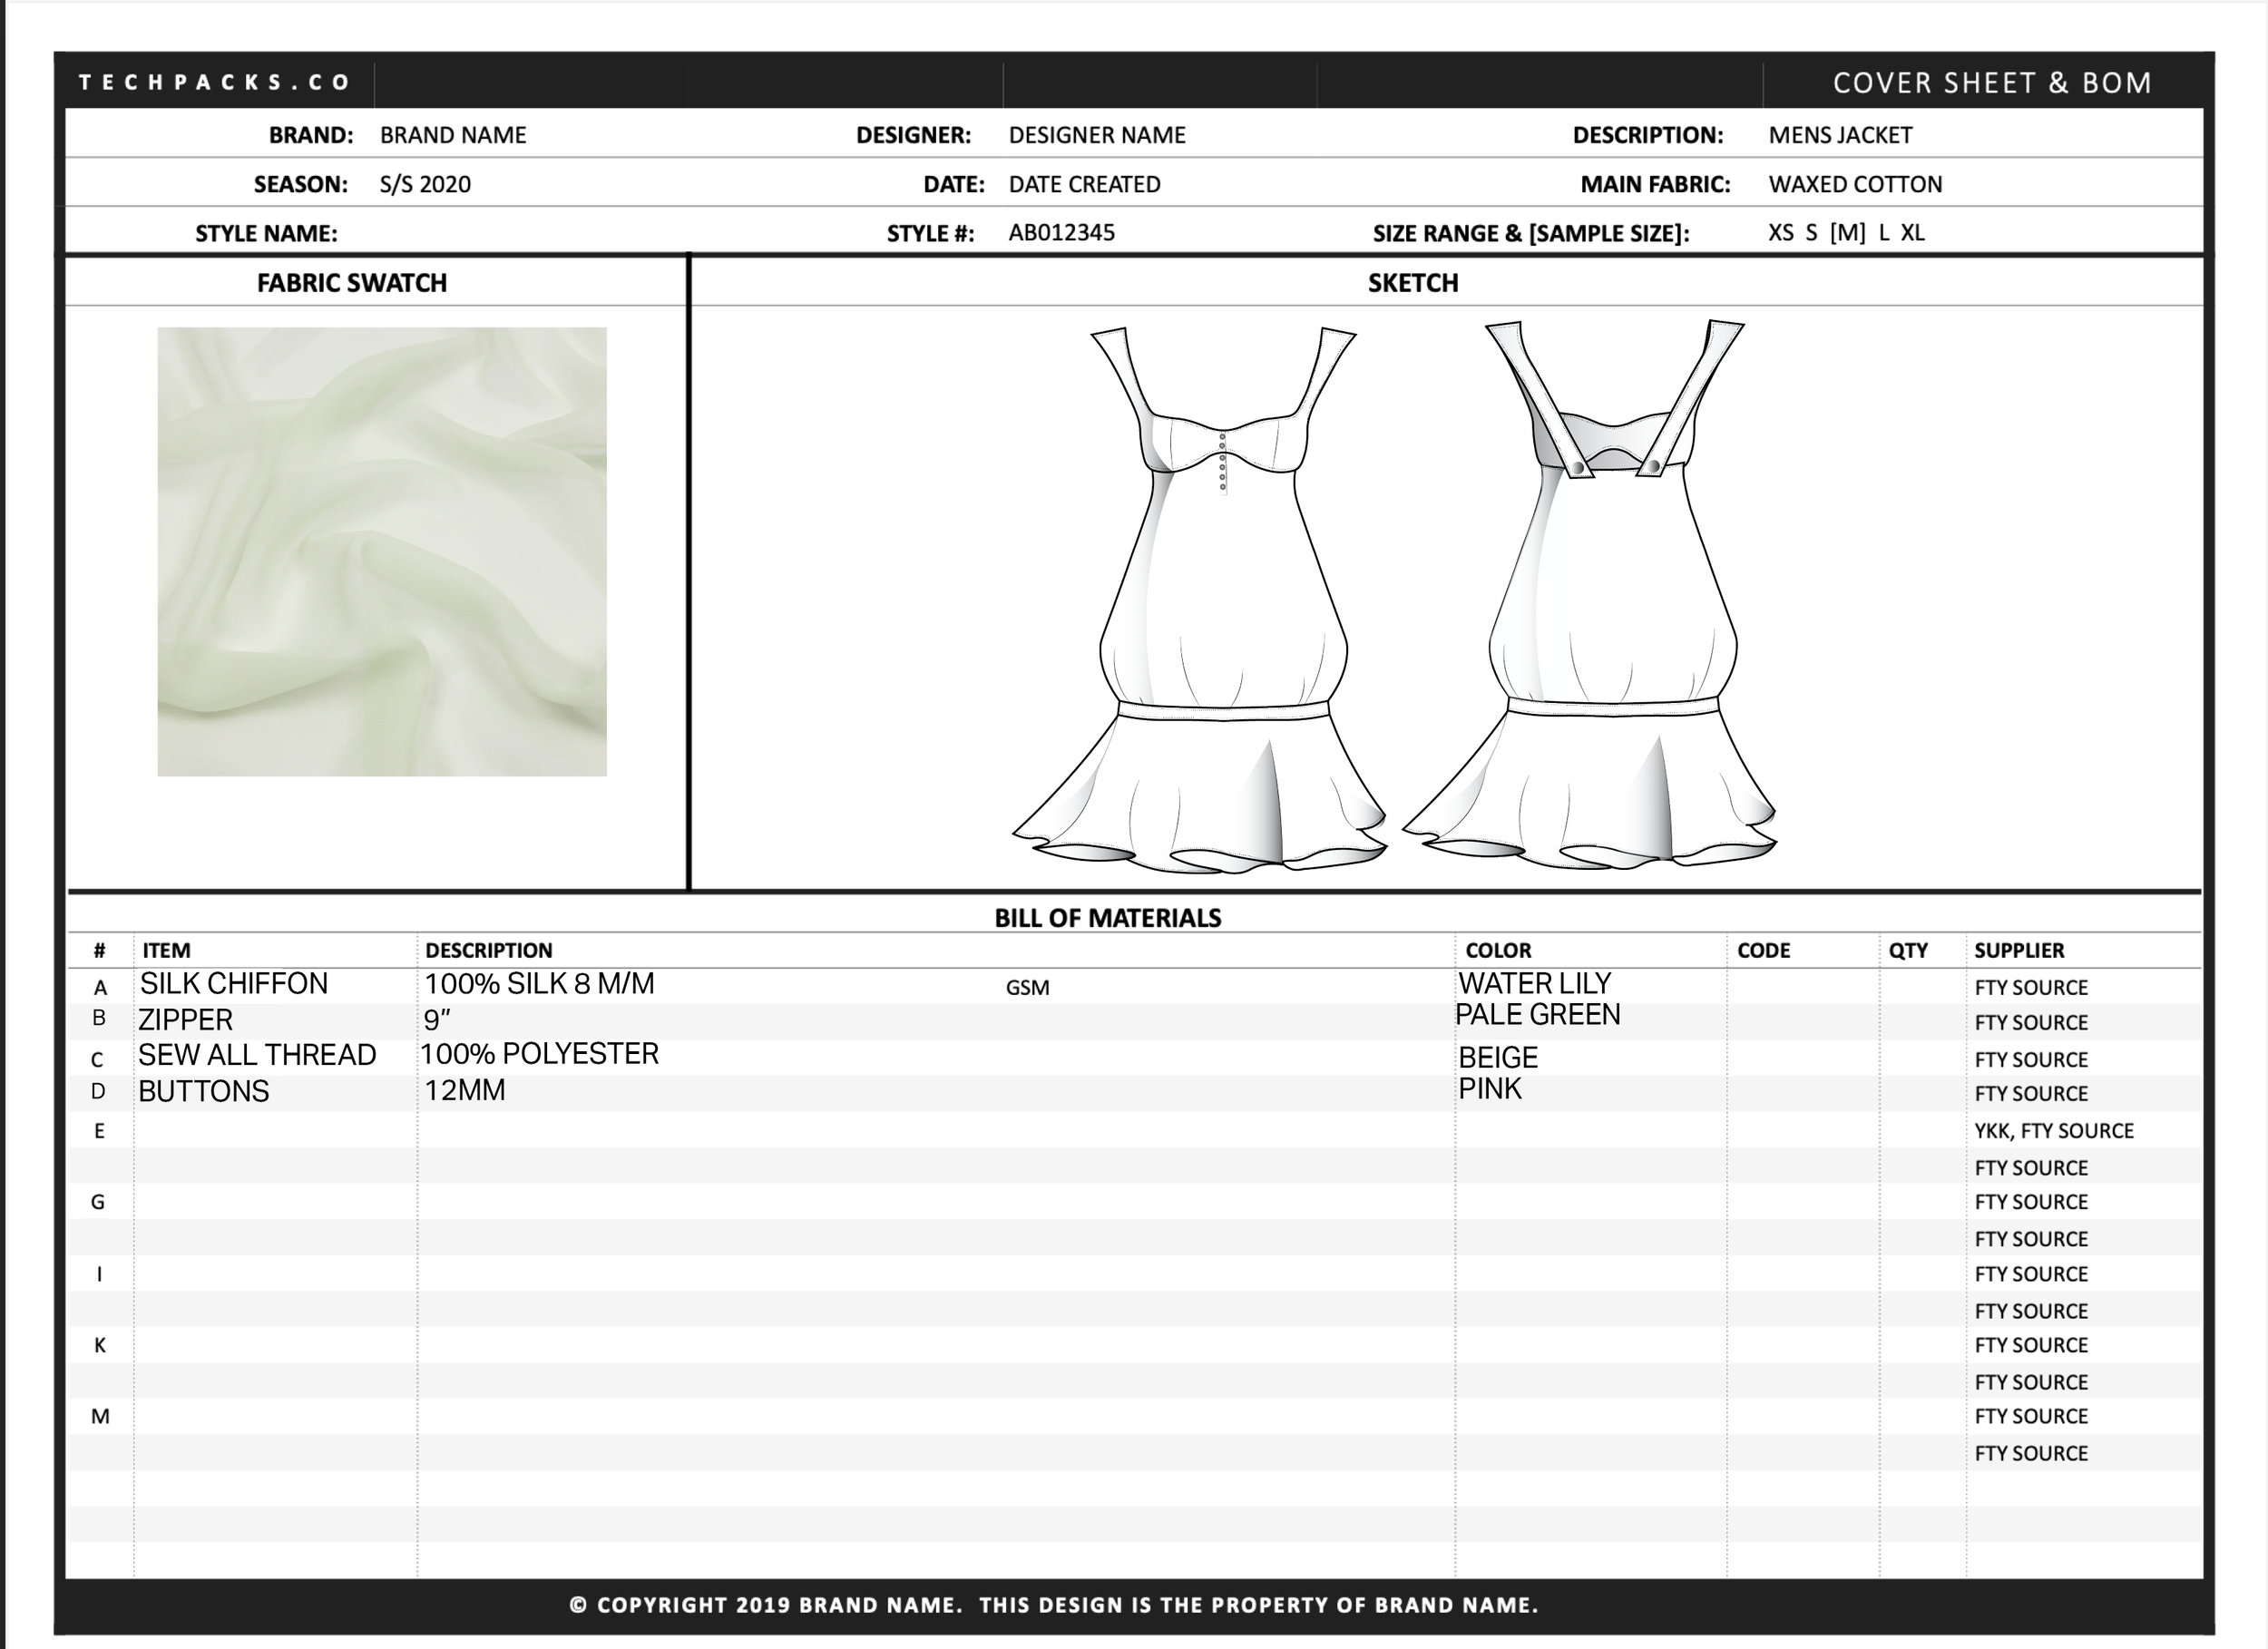Select the SILK CHIFFON item cell
This screenshot has width=2268, height=1649.
[x=233, y=984]
